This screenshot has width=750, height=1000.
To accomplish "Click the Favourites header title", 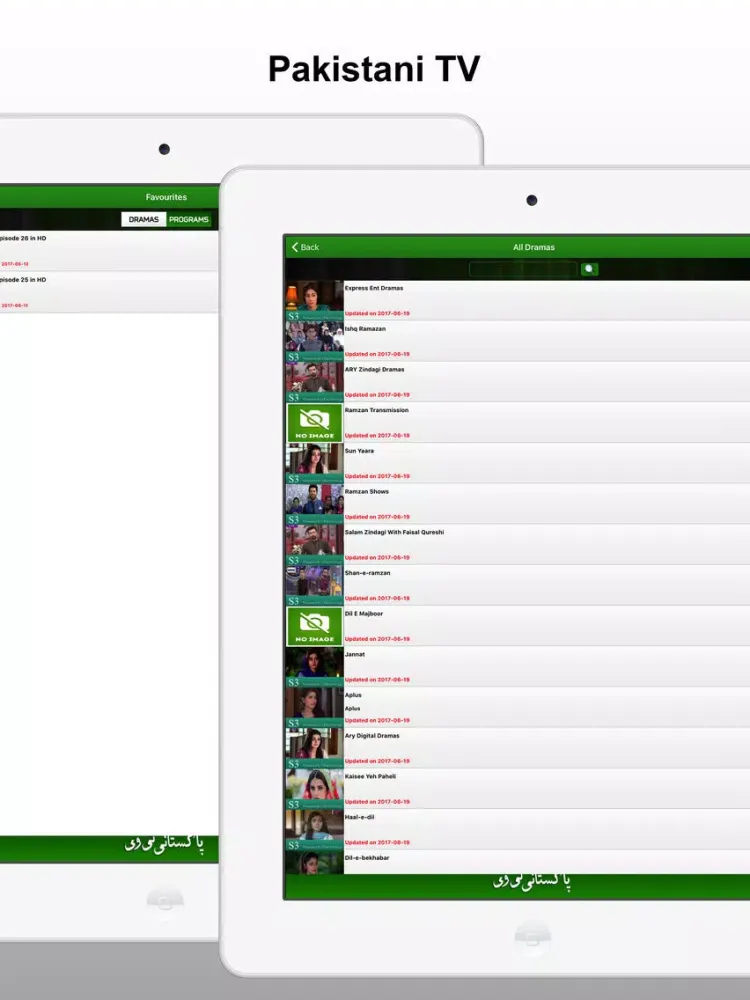I will [166, 197].
